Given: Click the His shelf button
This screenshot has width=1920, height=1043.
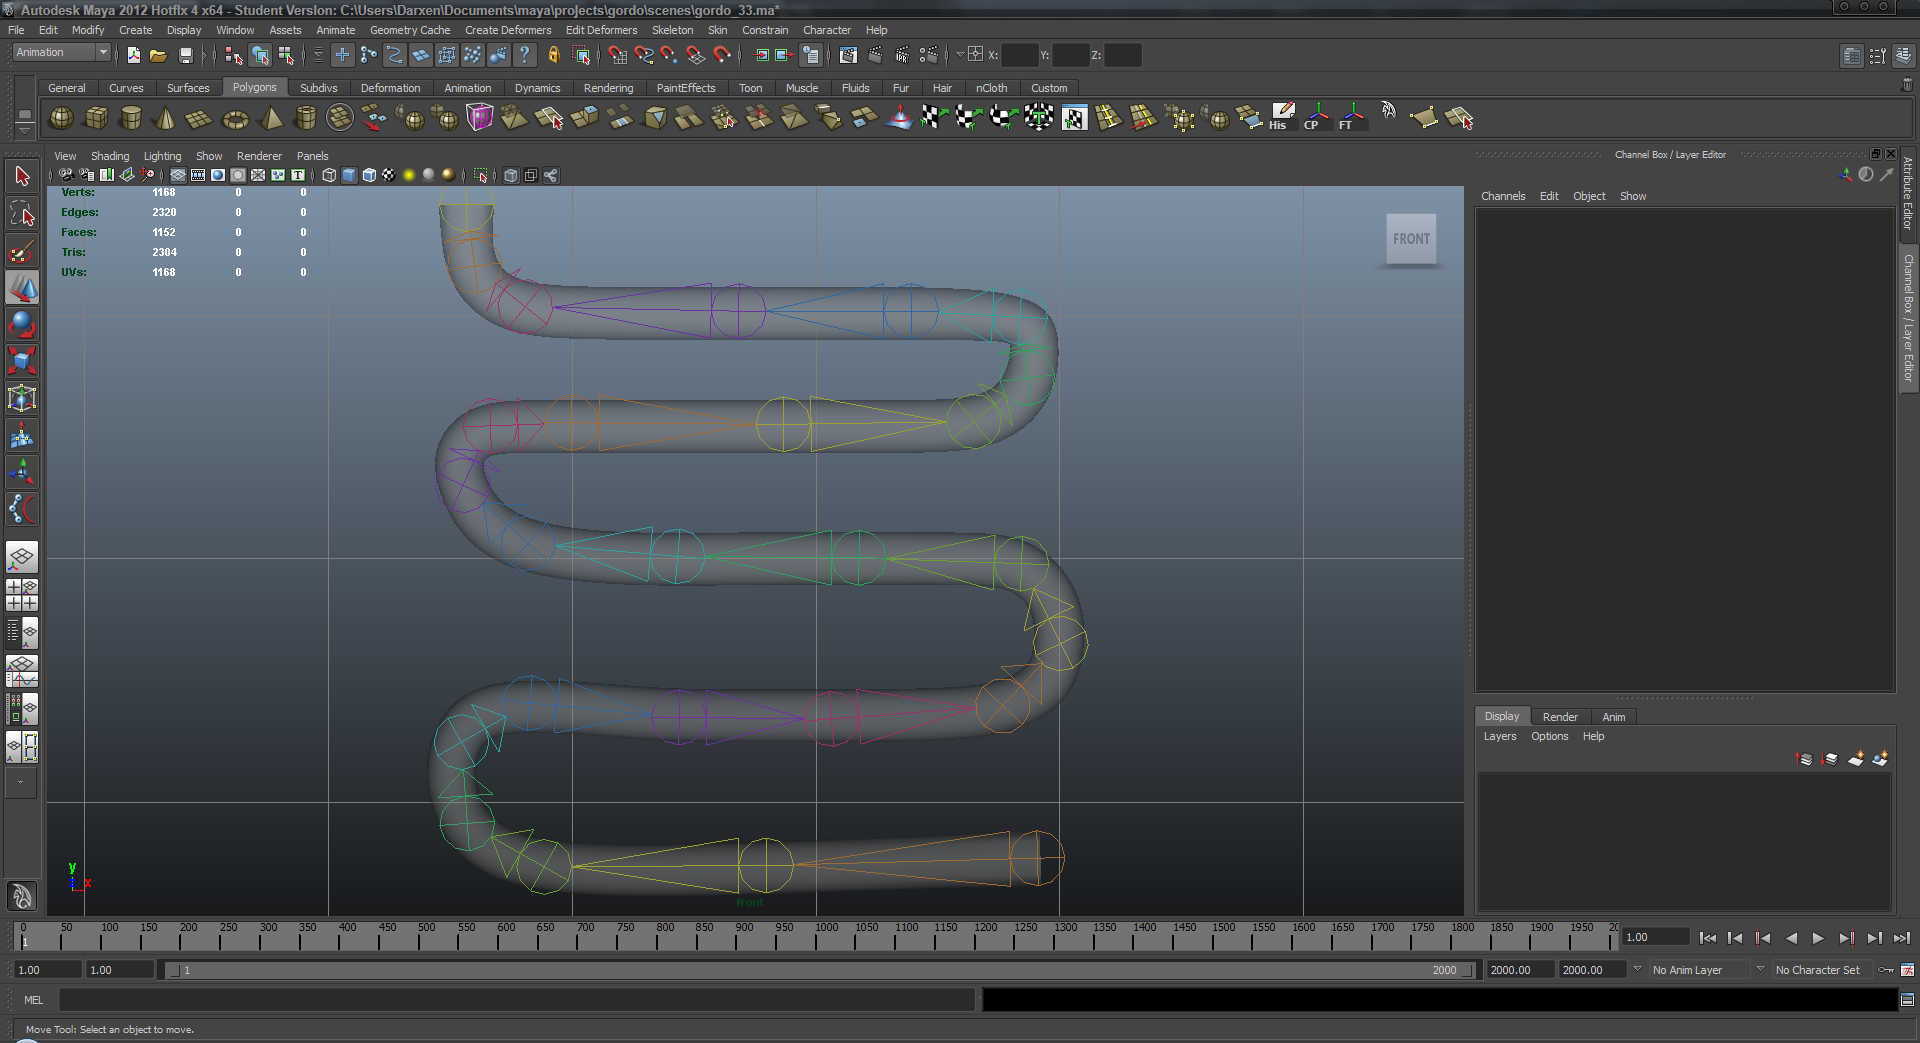Looking at the screenshot, I should pyautogui.click(x=1282, y=118).
